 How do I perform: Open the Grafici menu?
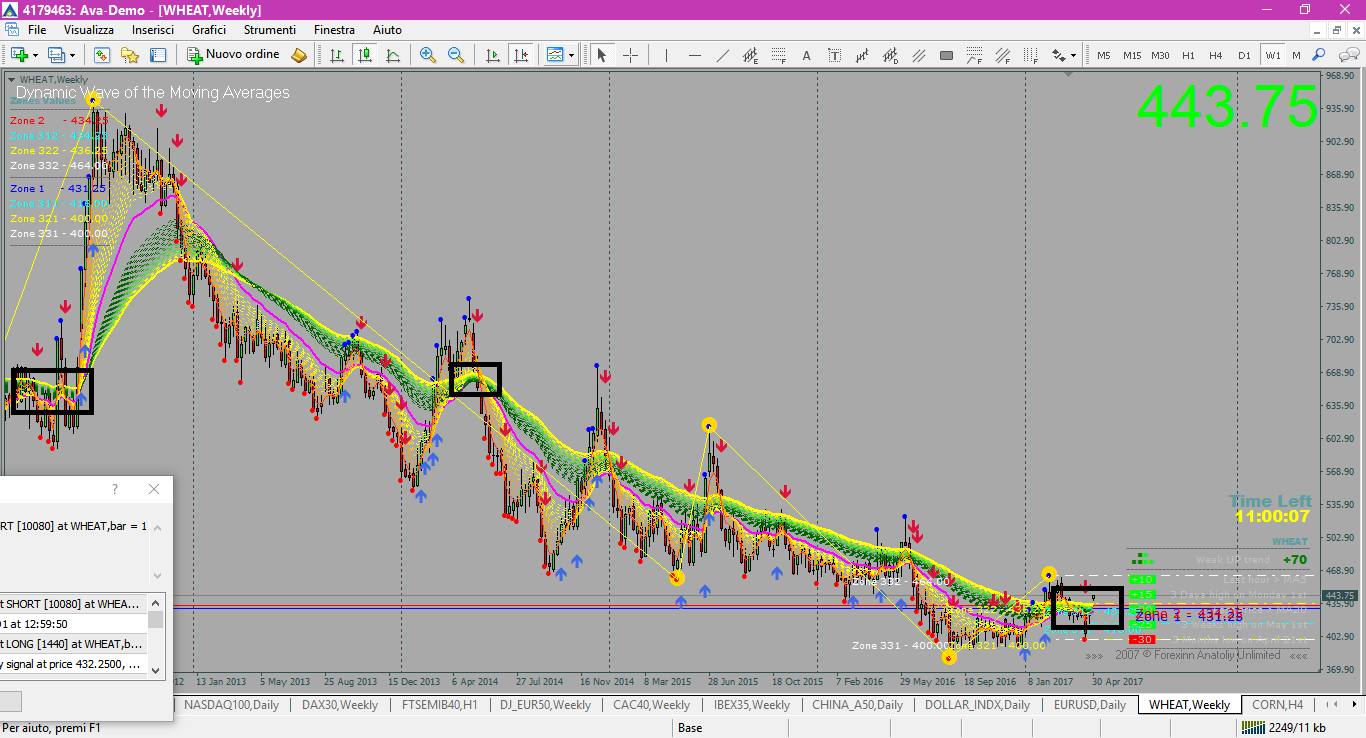point(209,30)
